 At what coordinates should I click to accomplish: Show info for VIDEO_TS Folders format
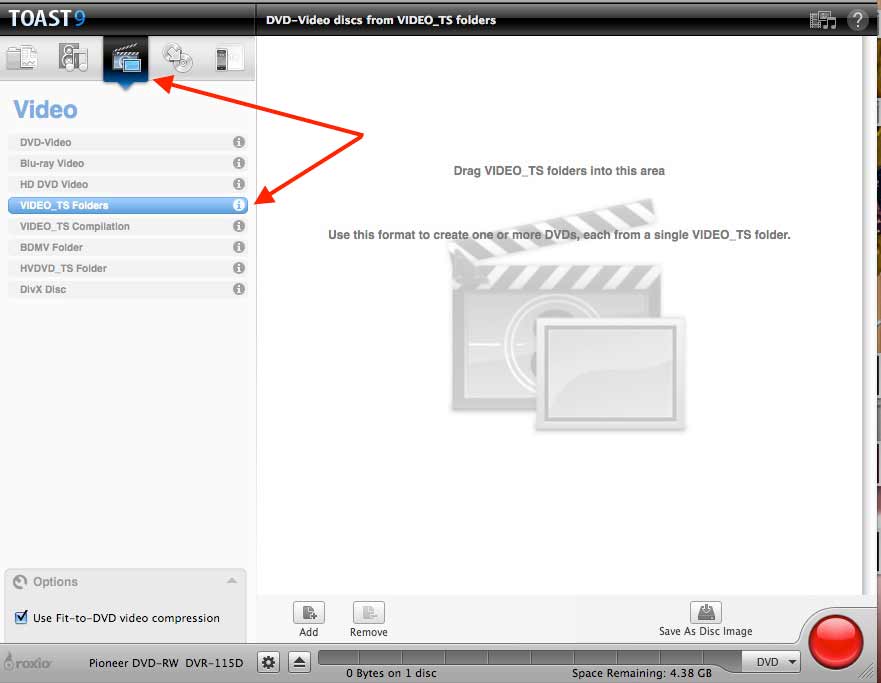[x=239, y=205]
